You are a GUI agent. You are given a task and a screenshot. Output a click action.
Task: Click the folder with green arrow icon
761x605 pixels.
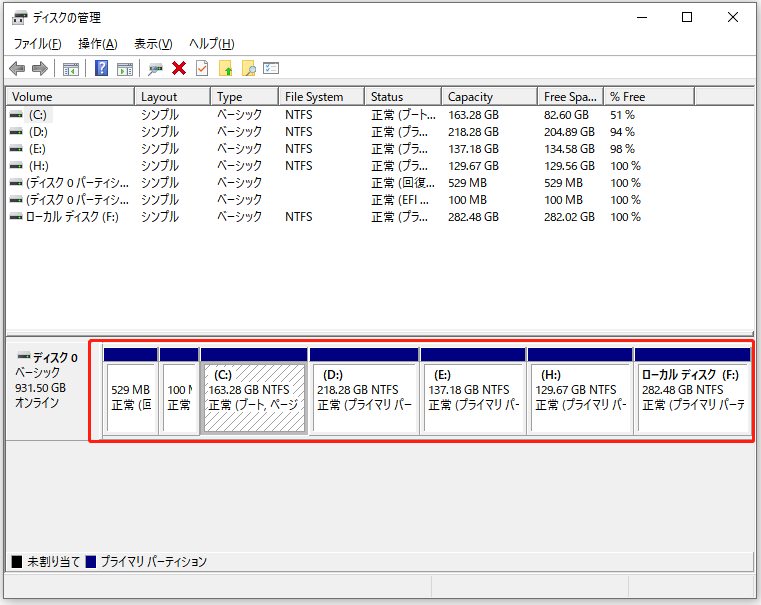tap(226, 68)
